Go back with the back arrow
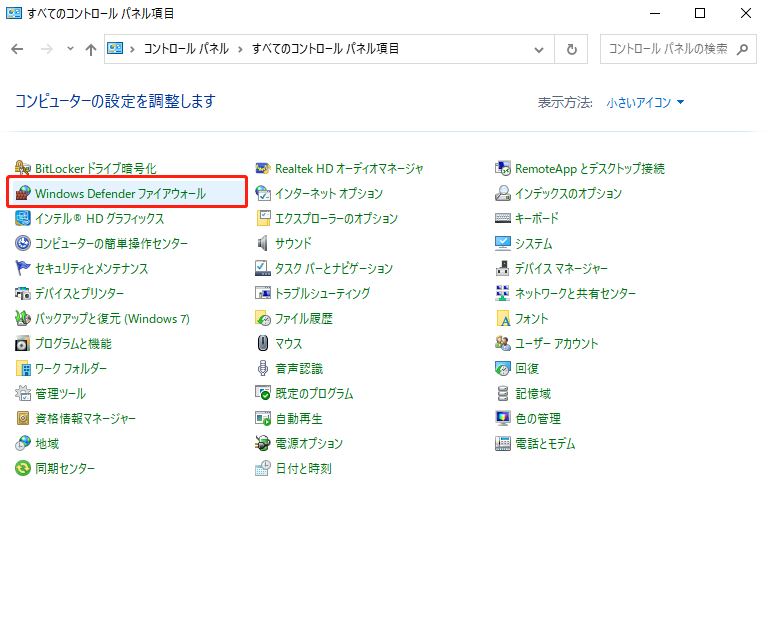768x633 pixels. click(x=18, y=49)
